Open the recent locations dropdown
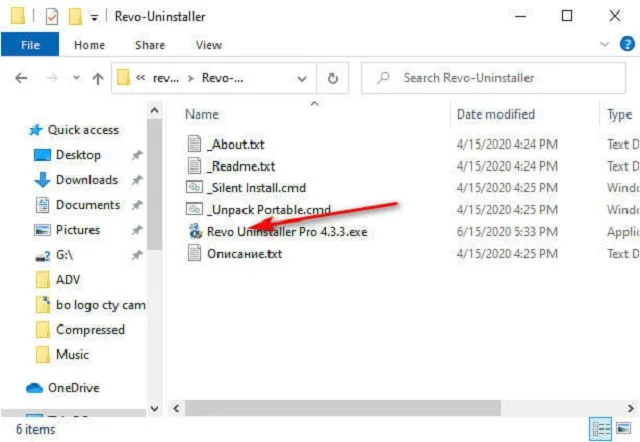Image resolution: width=640 pixels, height=442 pixels. click(76, 78)
